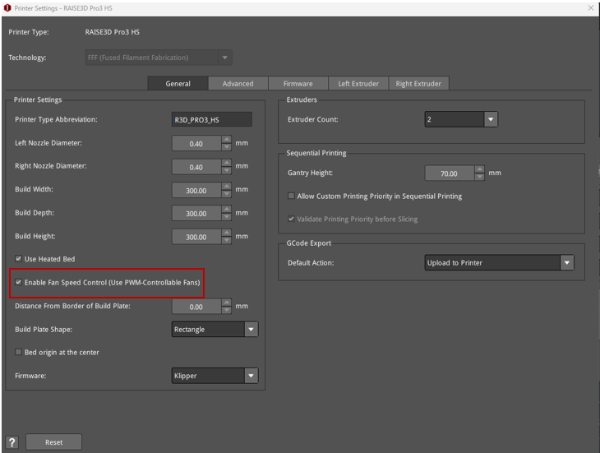Increase Build Height with up arrow
The width and height of the screenshot is (600, 453).
click(x=227, y=233)
